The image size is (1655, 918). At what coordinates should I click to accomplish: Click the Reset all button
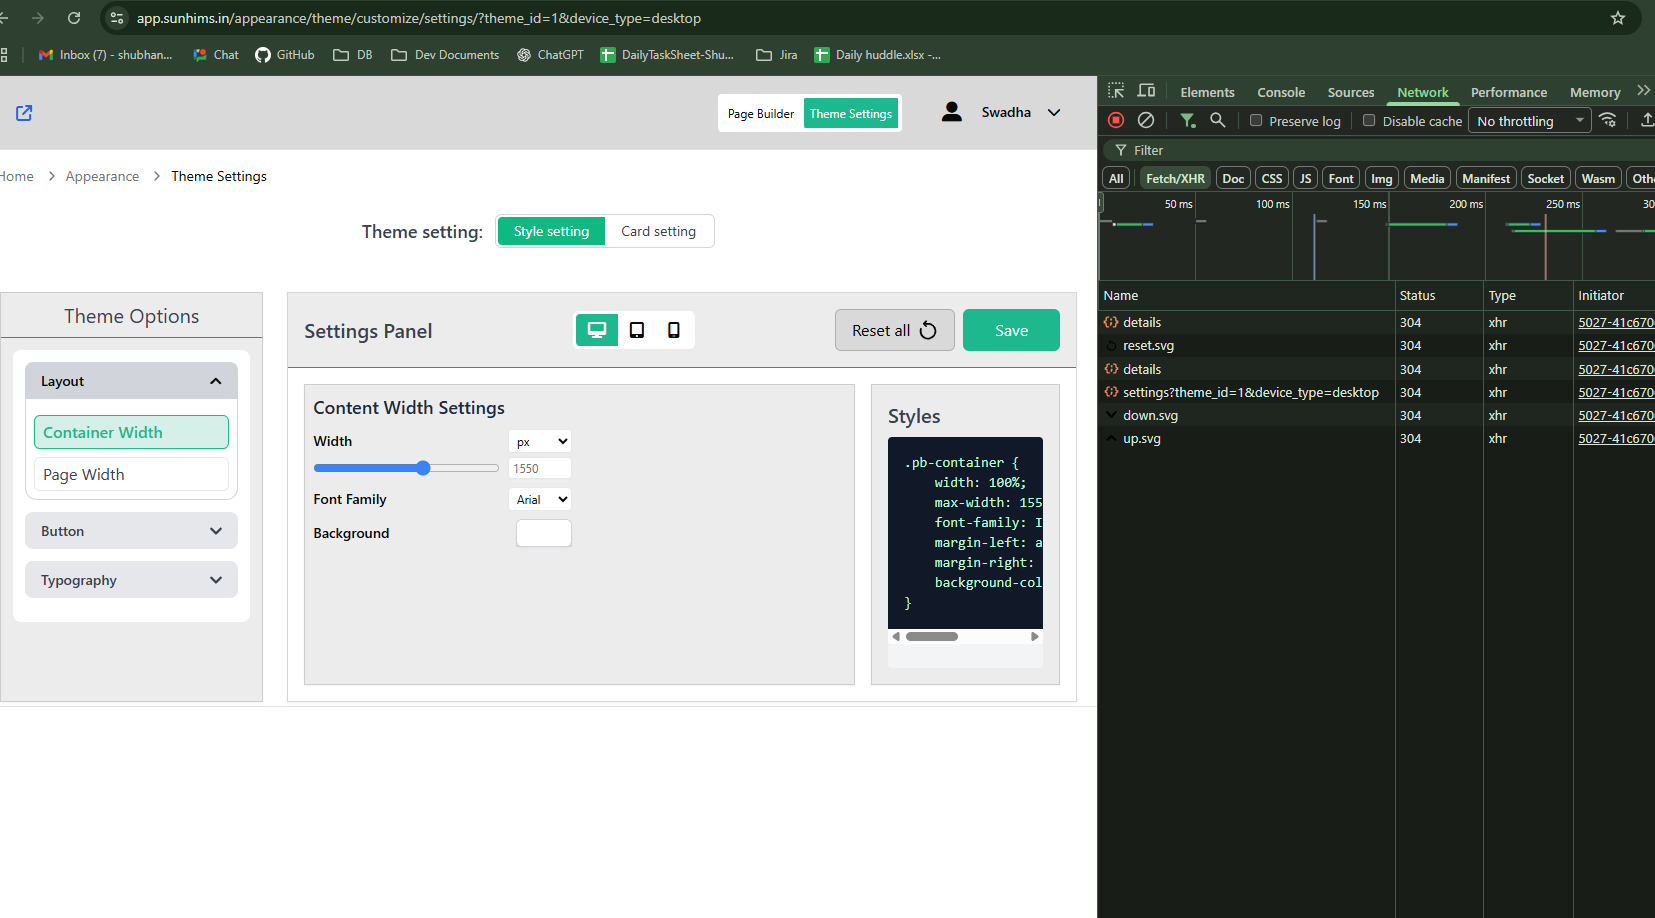coord(895,330)
